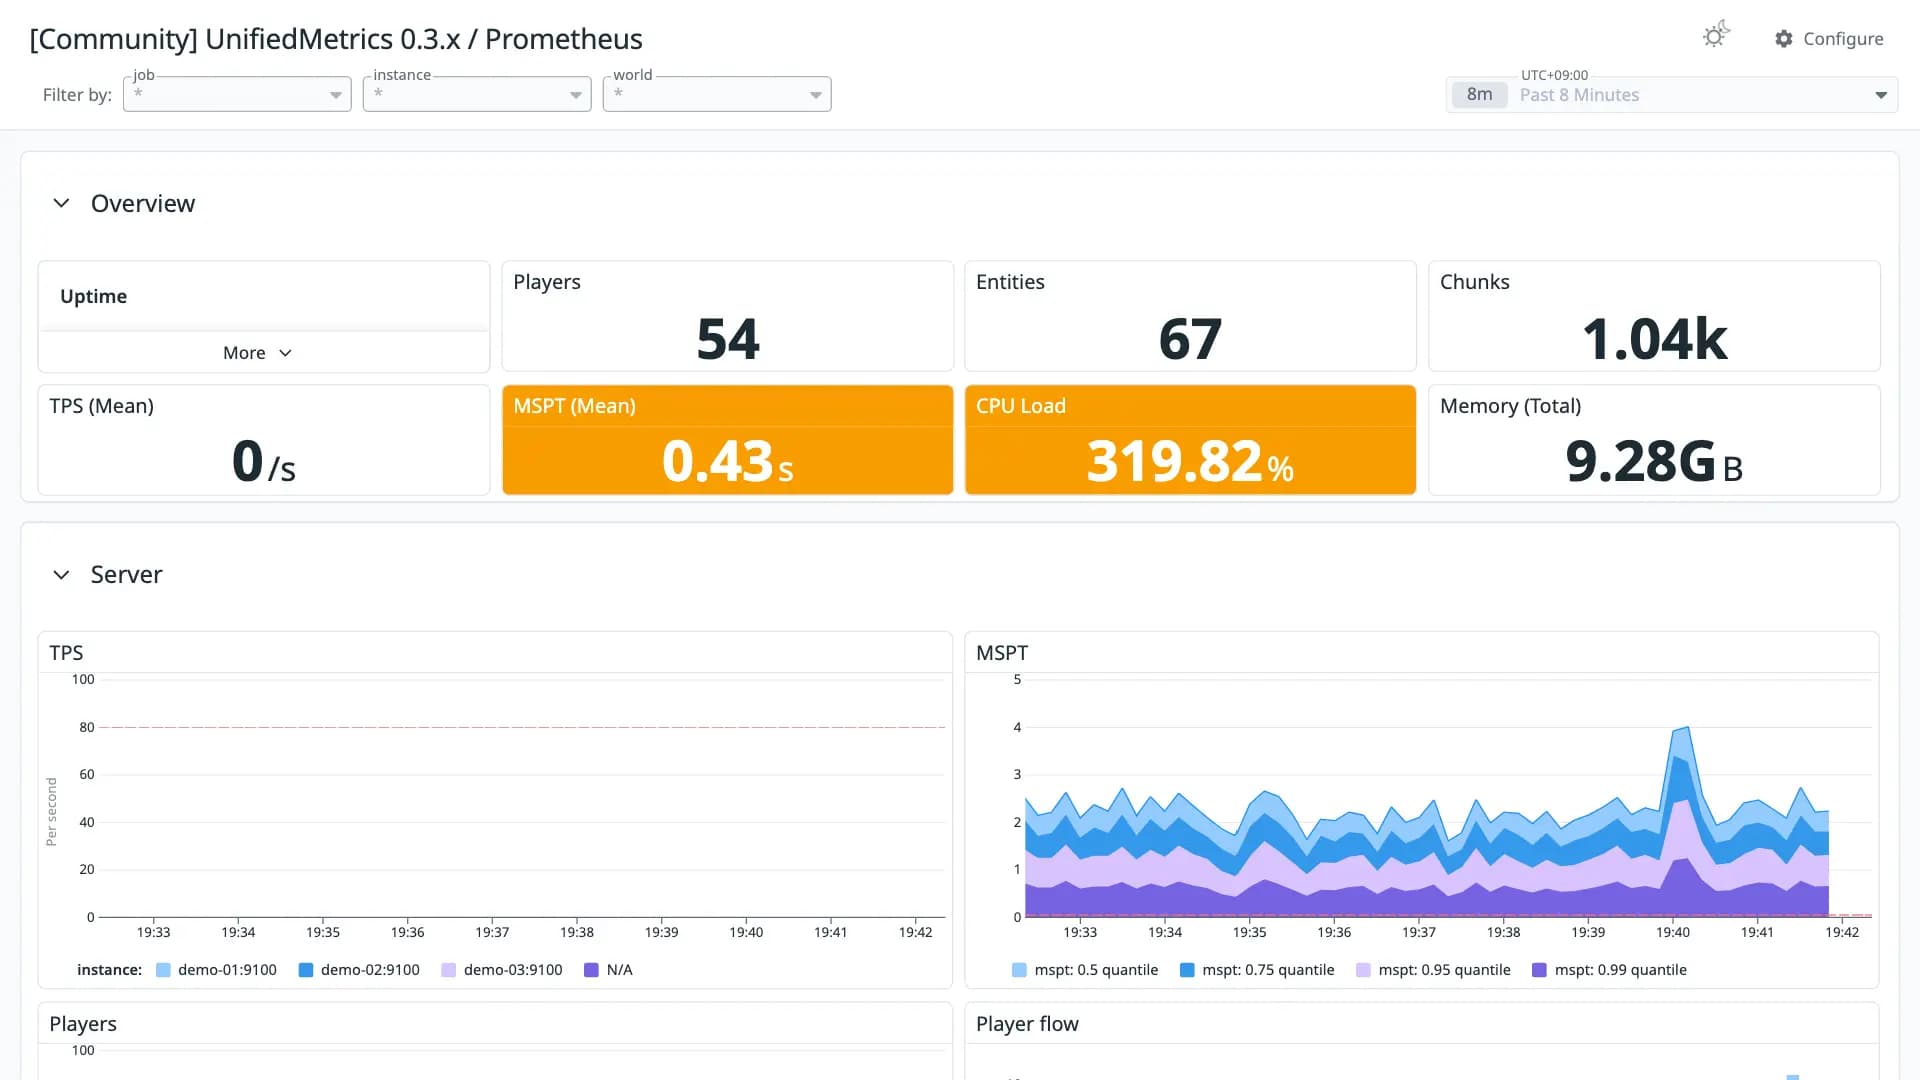This screenshot has width=1920, height=1080.
Task: Click the Filter by: label
Action: 77,95
